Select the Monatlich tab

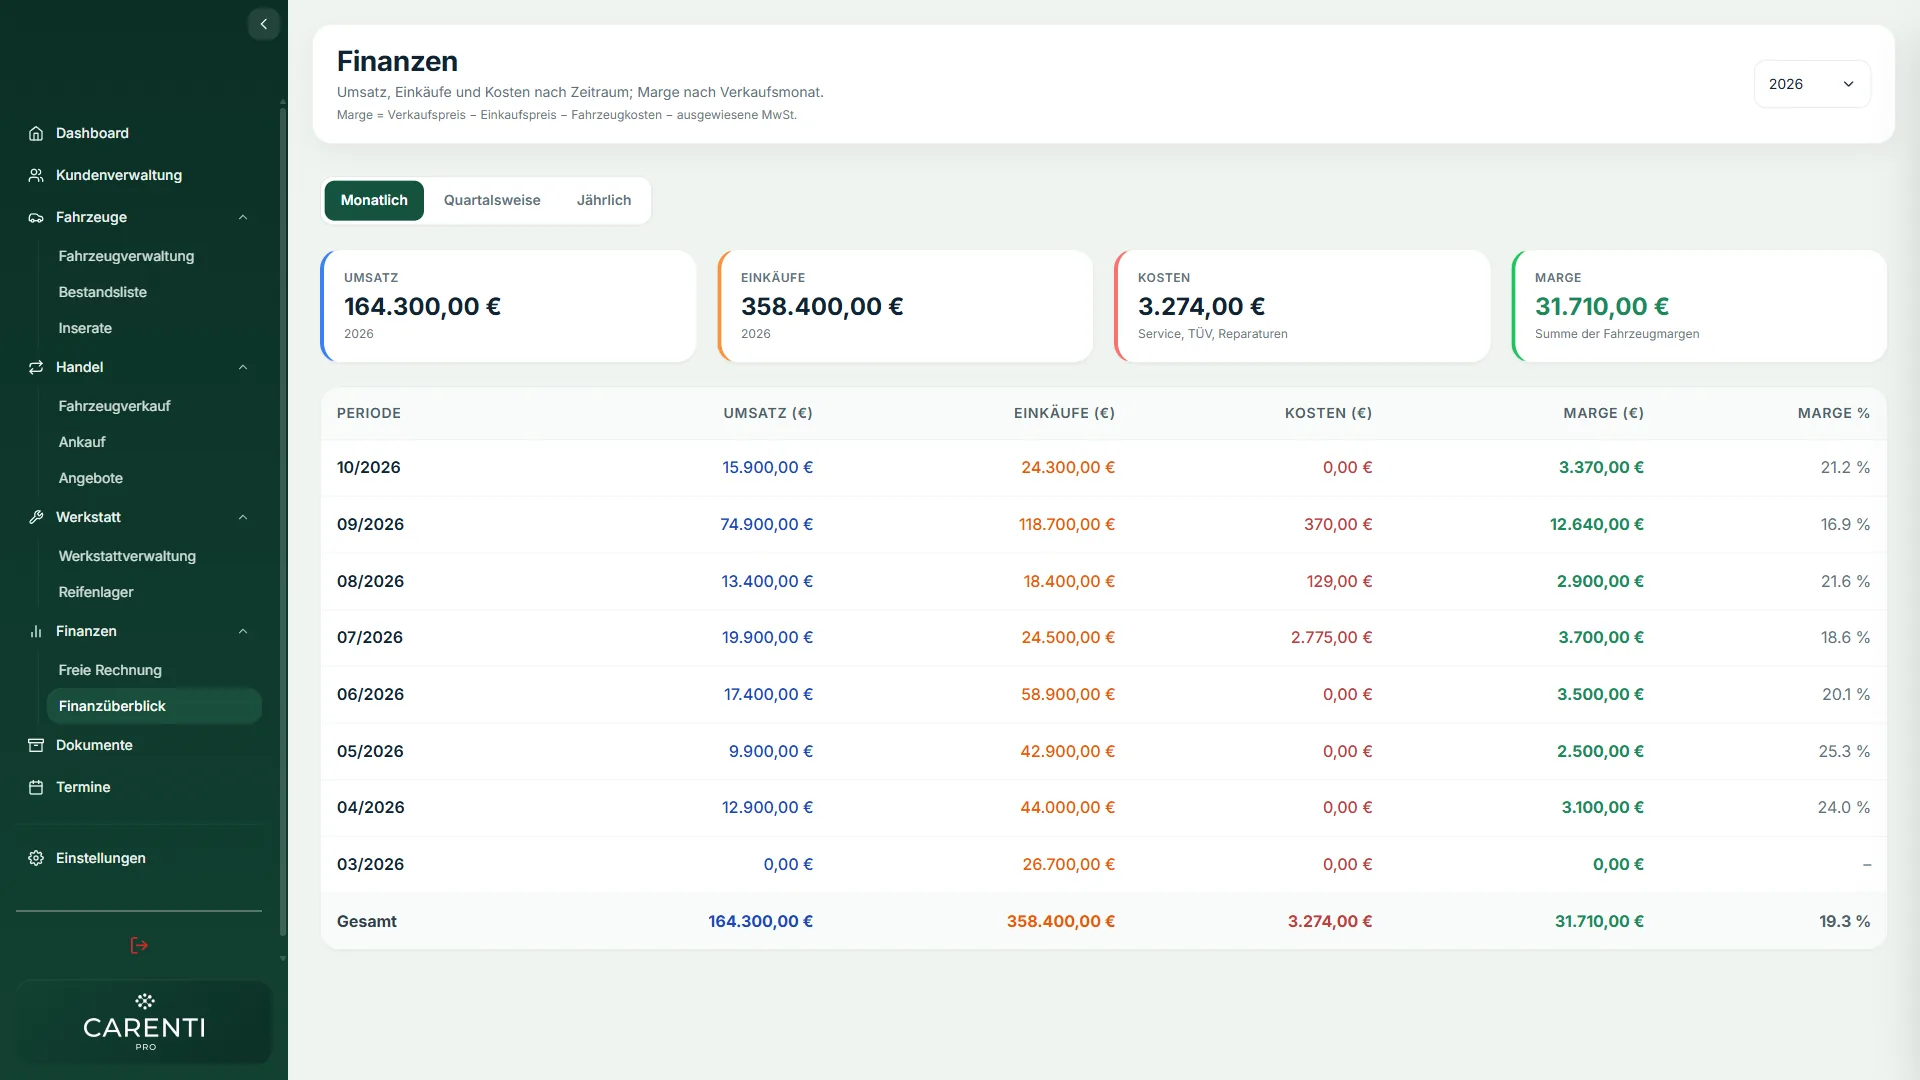pos(374,200)
